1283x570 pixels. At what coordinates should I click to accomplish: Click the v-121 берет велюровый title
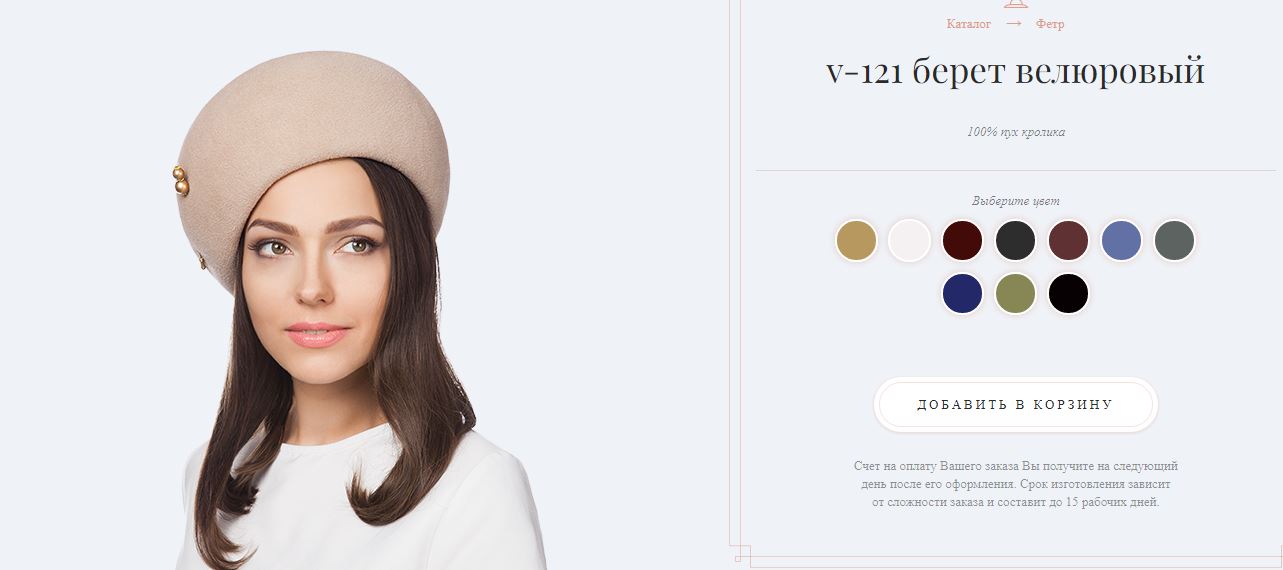[x=1015, y=72]
